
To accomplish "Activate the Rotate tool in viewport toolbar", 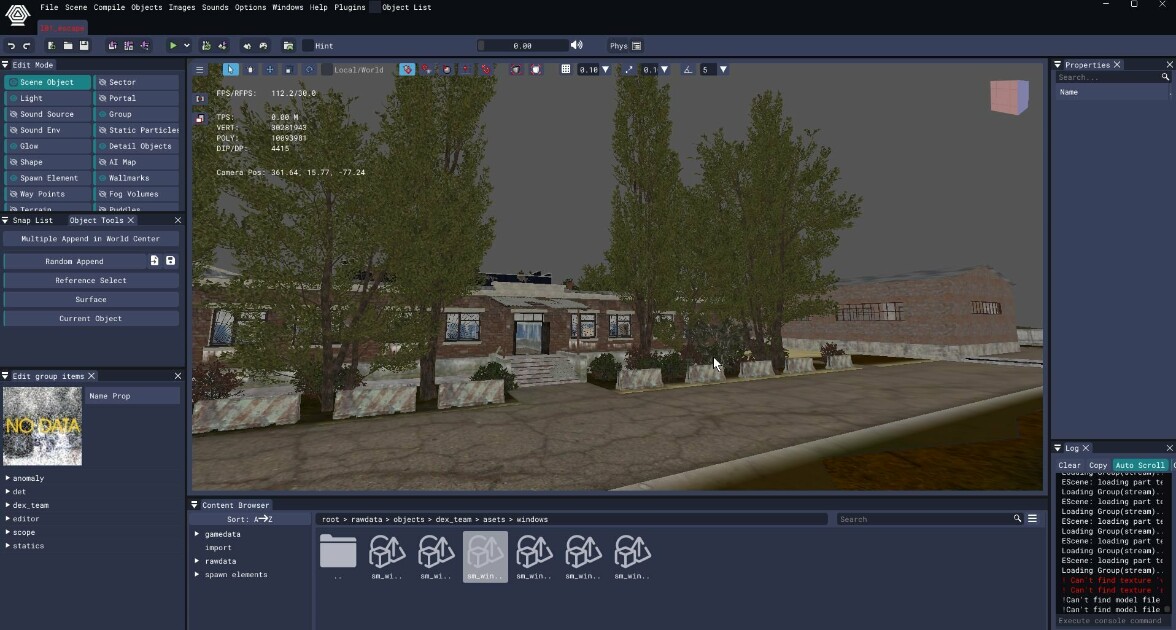I will 308,69.
